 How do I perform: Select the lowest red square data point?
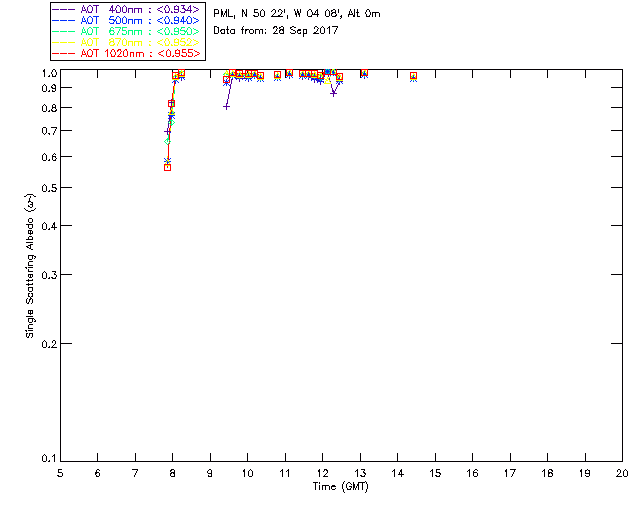[x=167, y=168]
